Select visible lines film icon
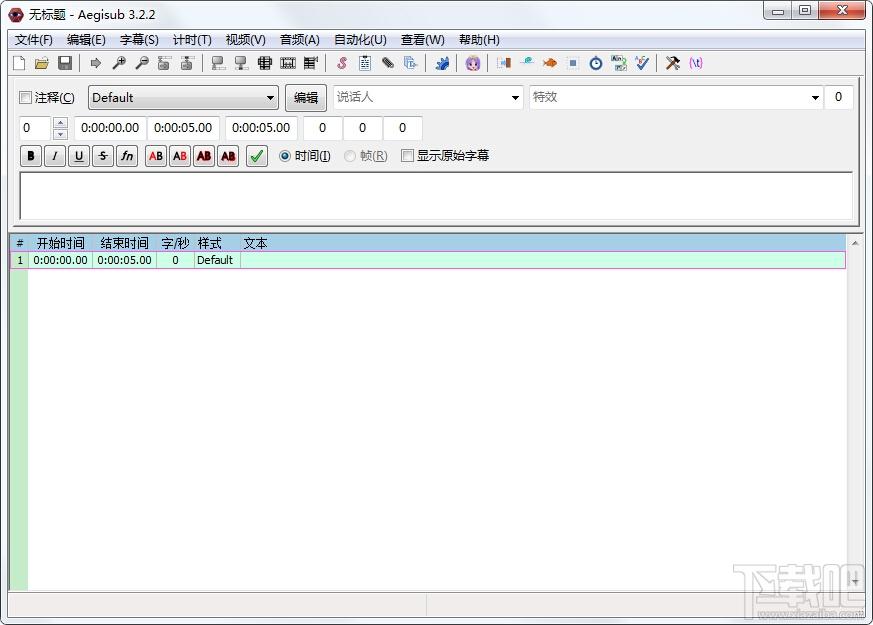This screenshot has width=873, height=625. pyautogui.click(x=264, y=63)
